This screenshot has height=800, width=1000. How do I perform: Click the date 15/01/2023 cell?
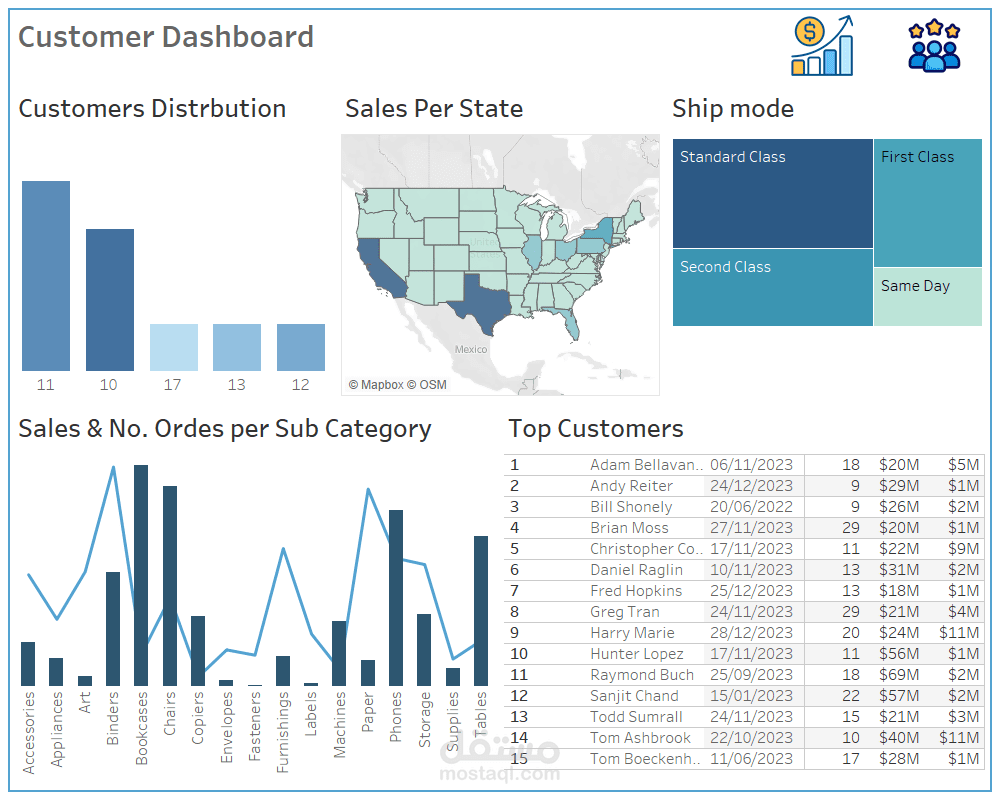[x=751, y=696]
